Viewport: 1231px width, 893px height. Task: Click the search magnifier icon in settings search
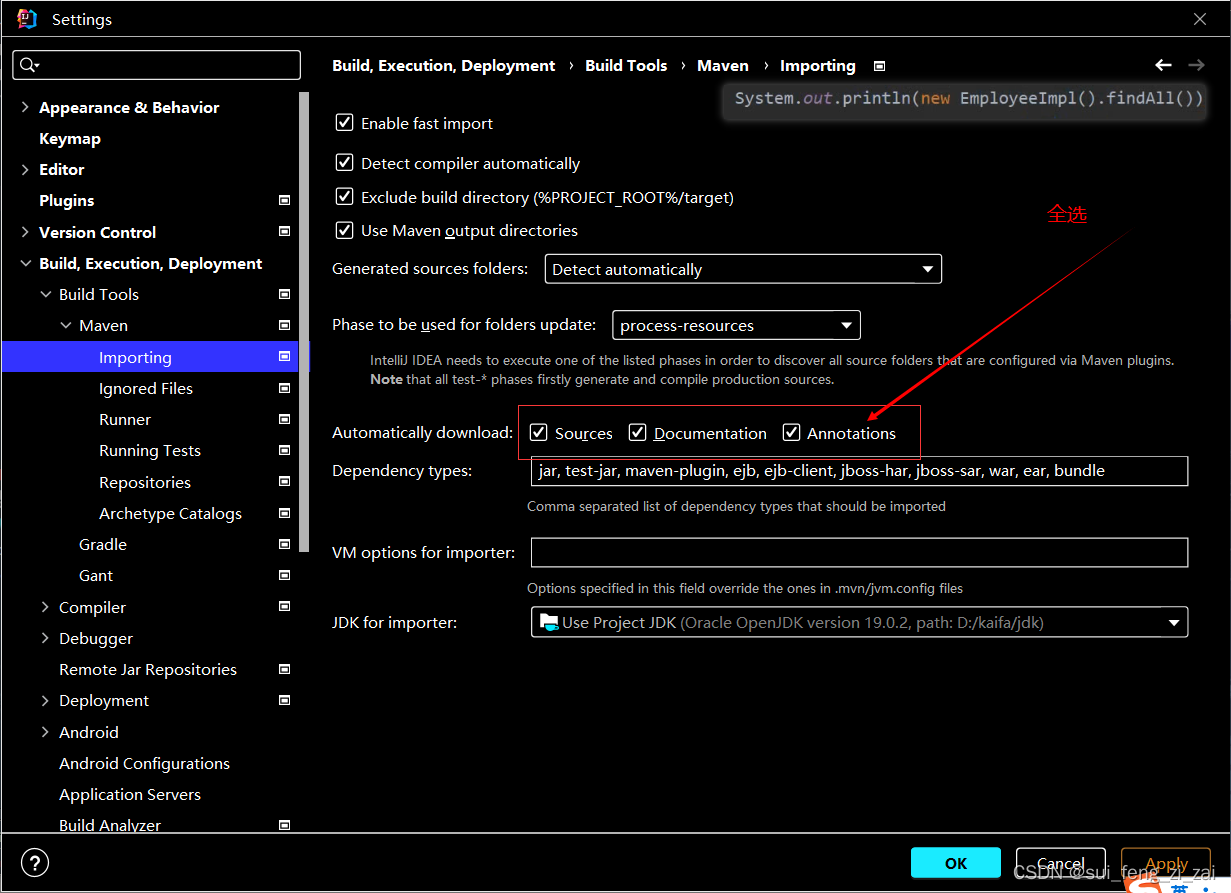click(29, 65)
